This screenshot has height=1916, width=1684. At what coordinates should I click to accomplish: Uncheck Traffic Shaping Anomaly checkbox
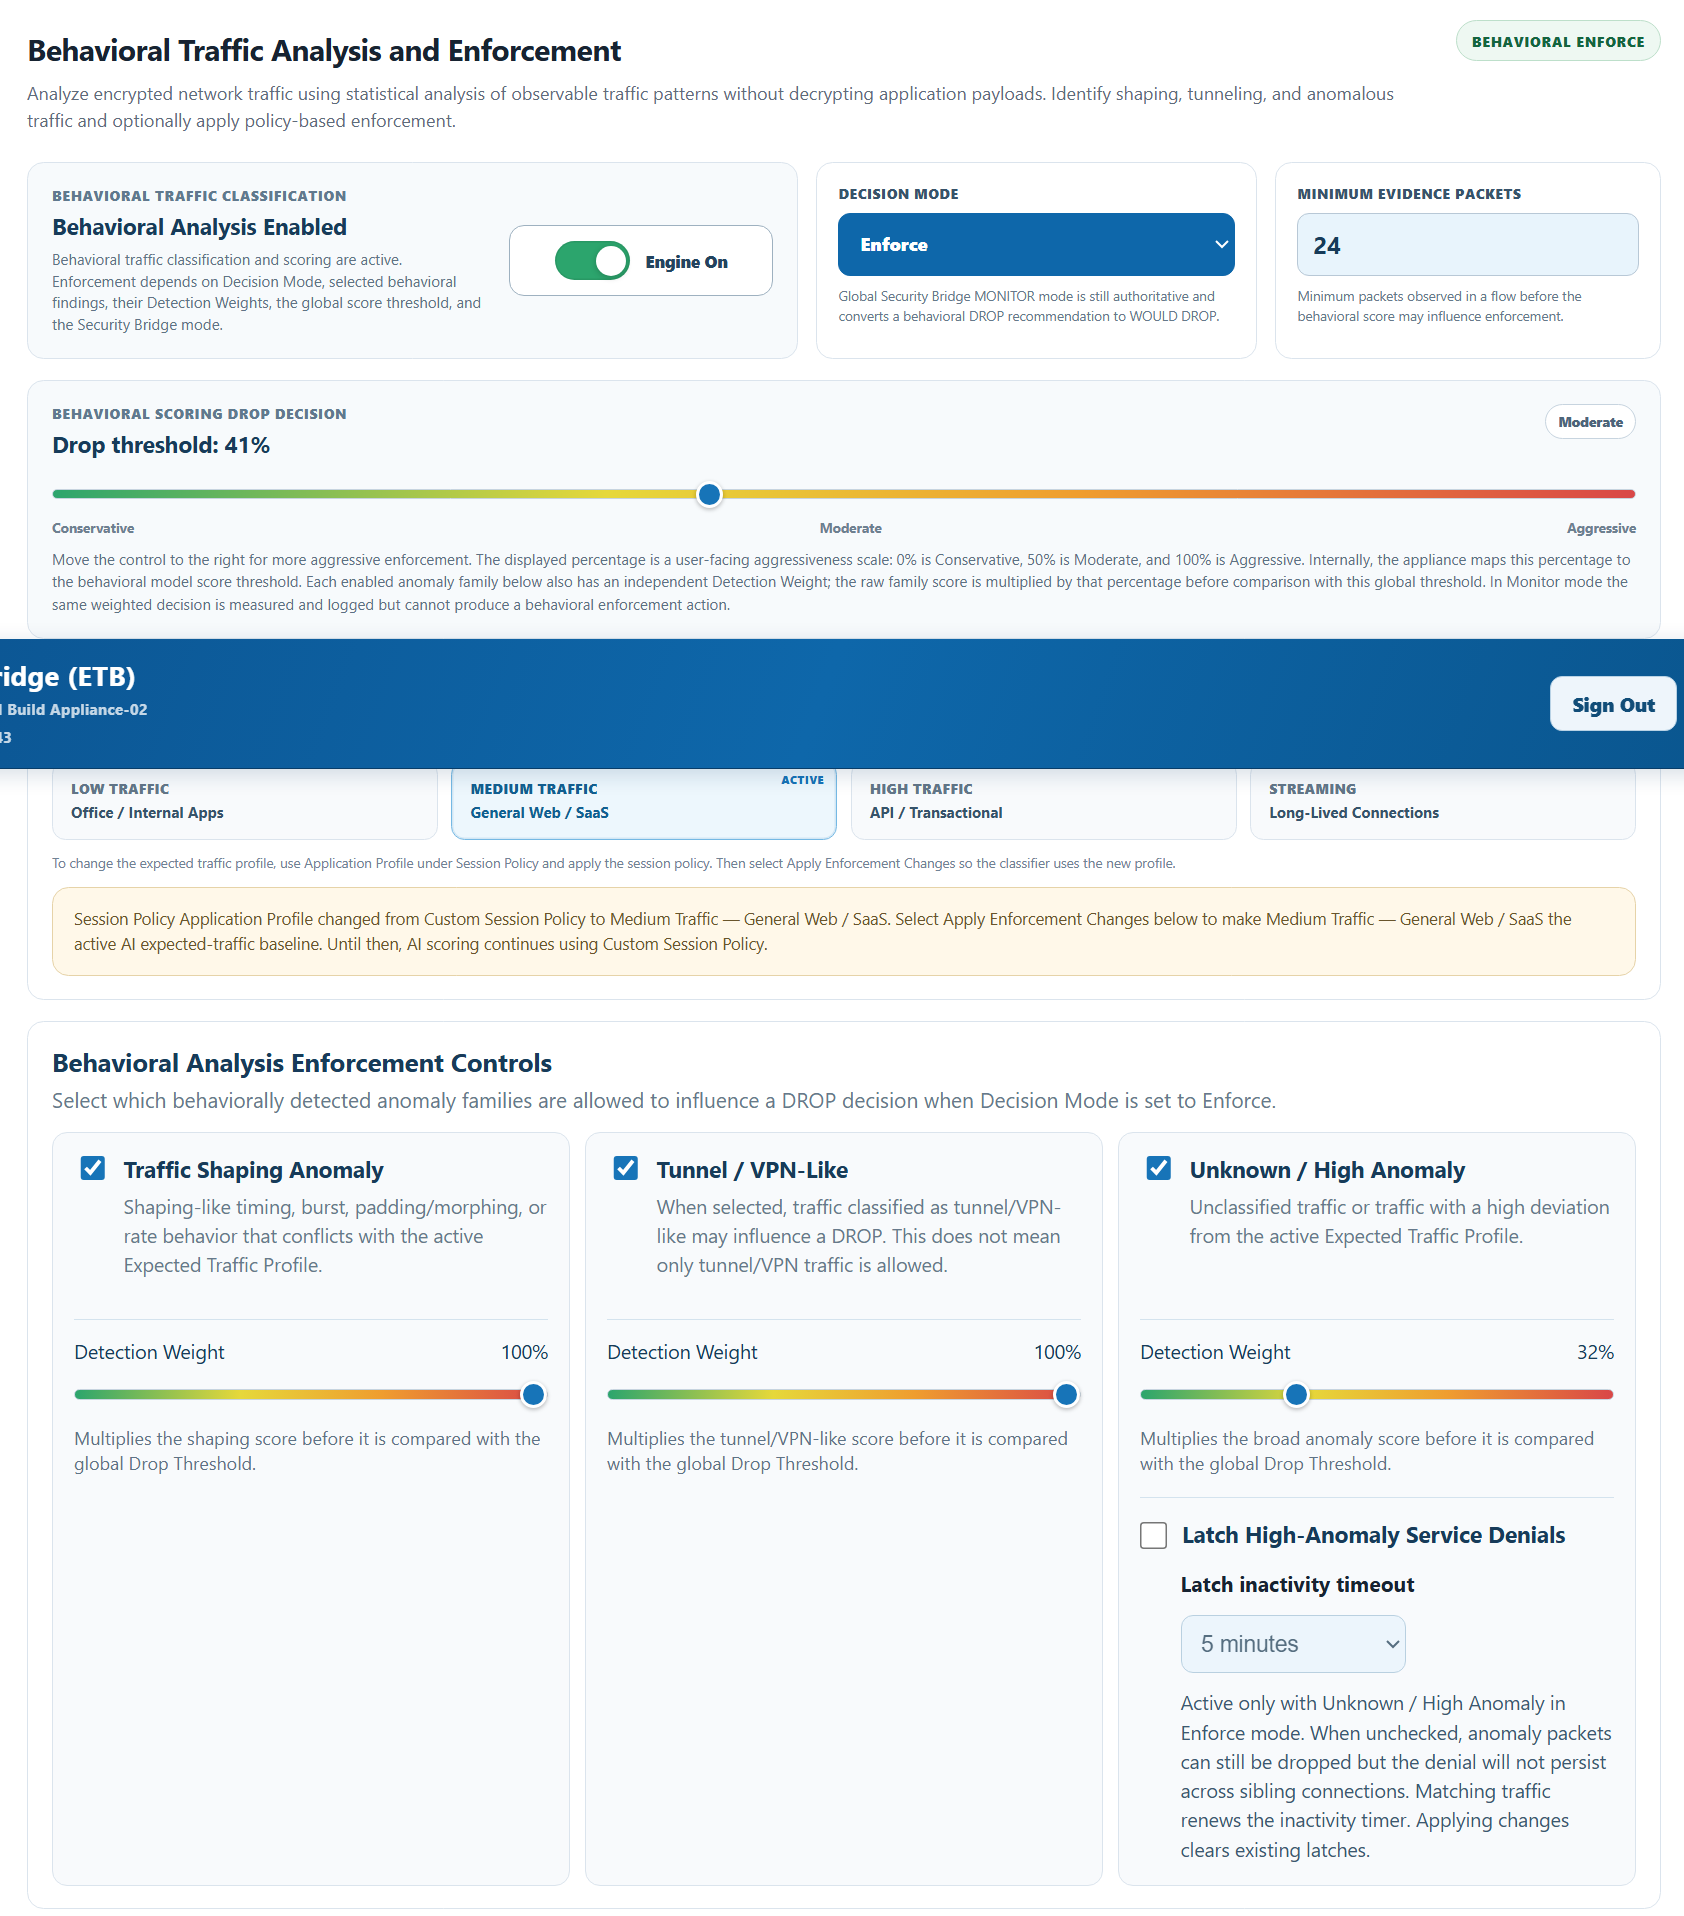coord(93,1168)
